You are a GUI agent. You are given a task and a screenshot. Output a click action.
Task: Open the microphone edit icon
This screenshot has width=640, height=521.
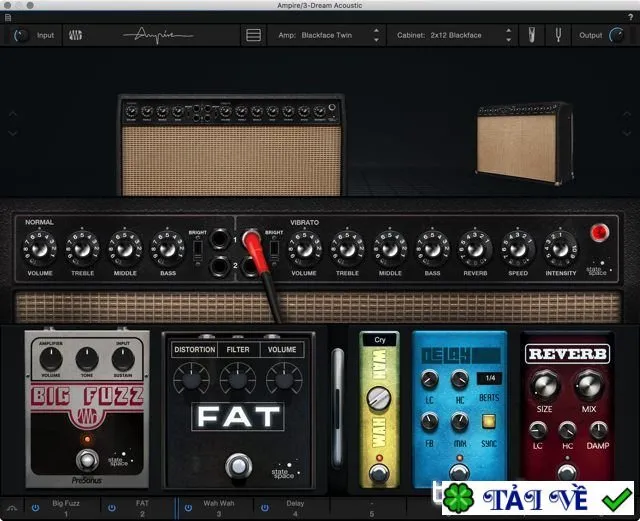pyautogui.click(x=531, y=35)
